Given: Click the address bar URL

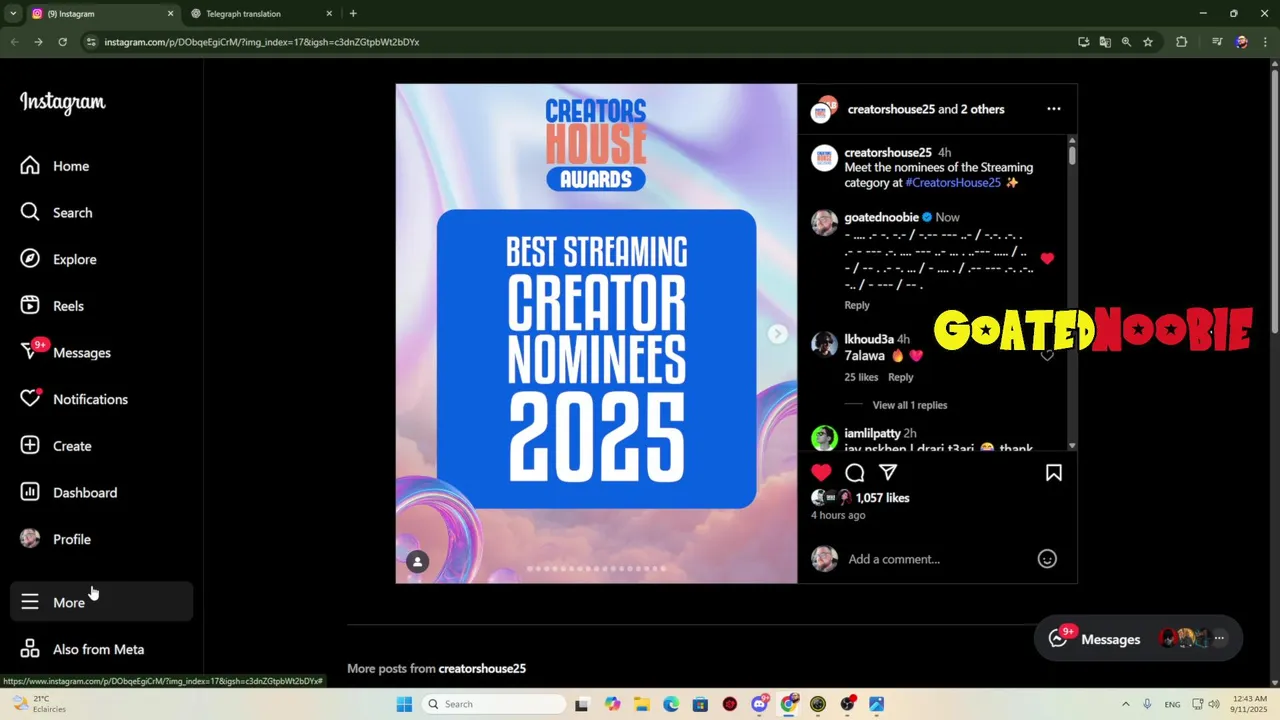Looking at the screenshot, I should [x=262, y=42].
